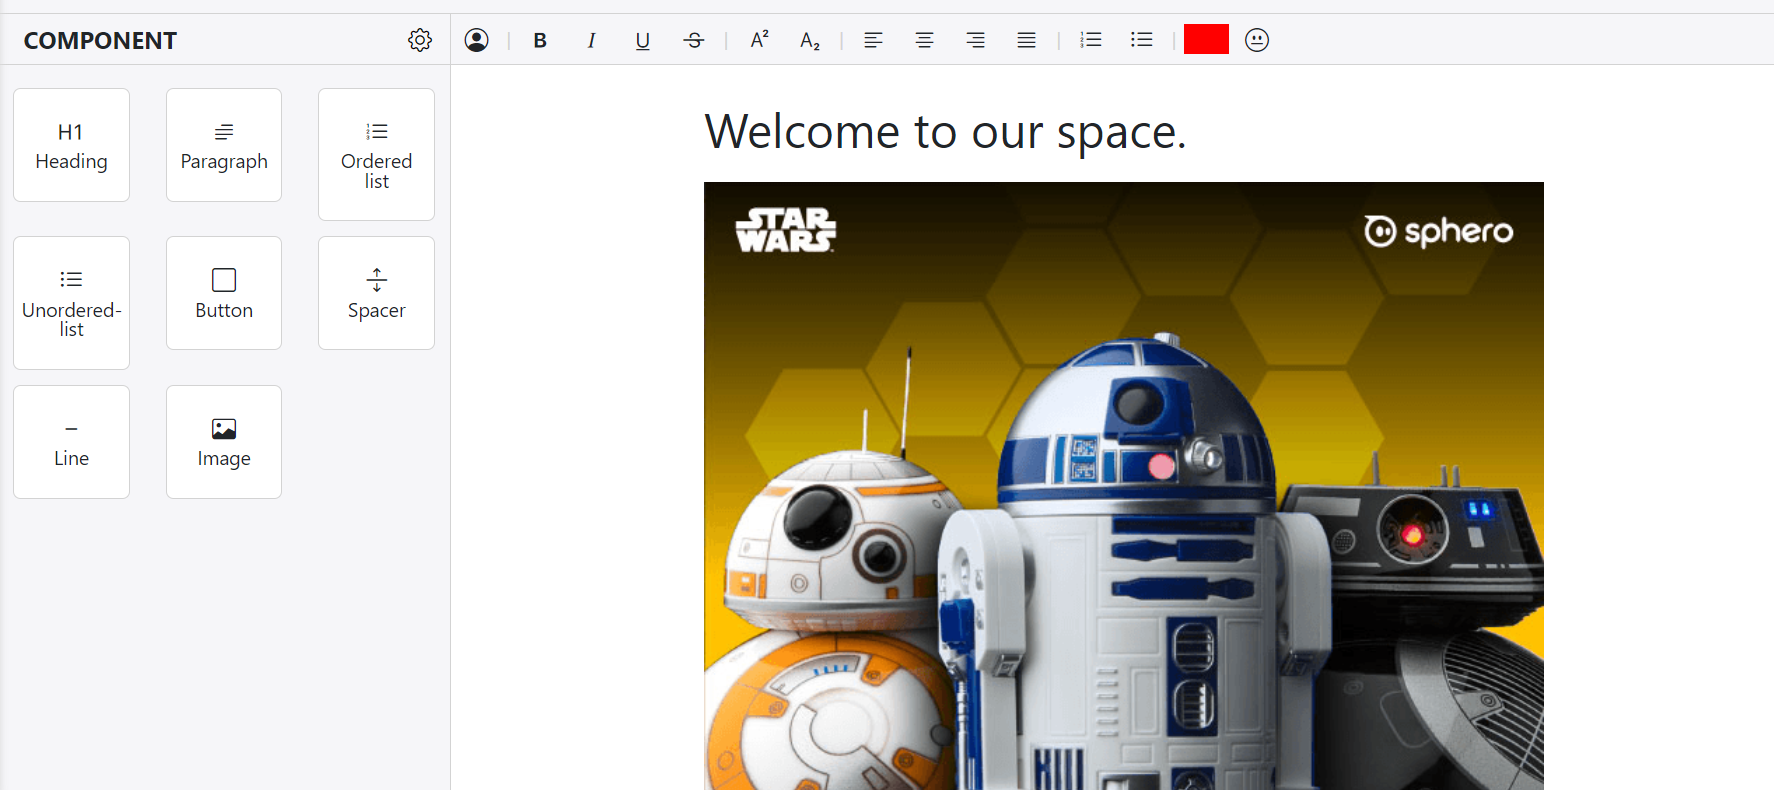Insert bulleted list from toolbar
The width and height of the screenshot is (1774, 790).
pyautogui.click(x=1142, y=40)
